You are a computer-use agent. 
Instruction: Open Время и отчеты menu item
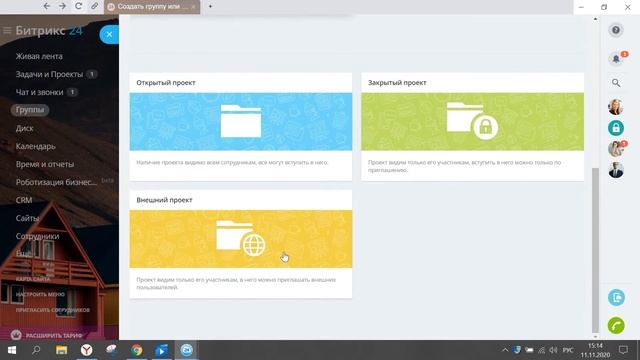(x=45, y=164)
